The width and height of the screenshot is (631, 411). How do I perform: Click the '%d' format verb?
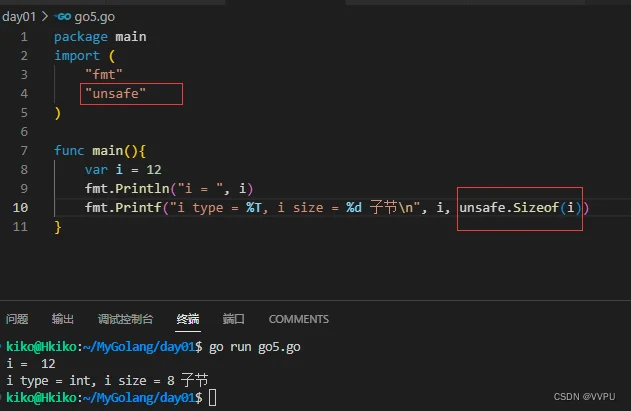pyautogui.click(x=354, y=207)
